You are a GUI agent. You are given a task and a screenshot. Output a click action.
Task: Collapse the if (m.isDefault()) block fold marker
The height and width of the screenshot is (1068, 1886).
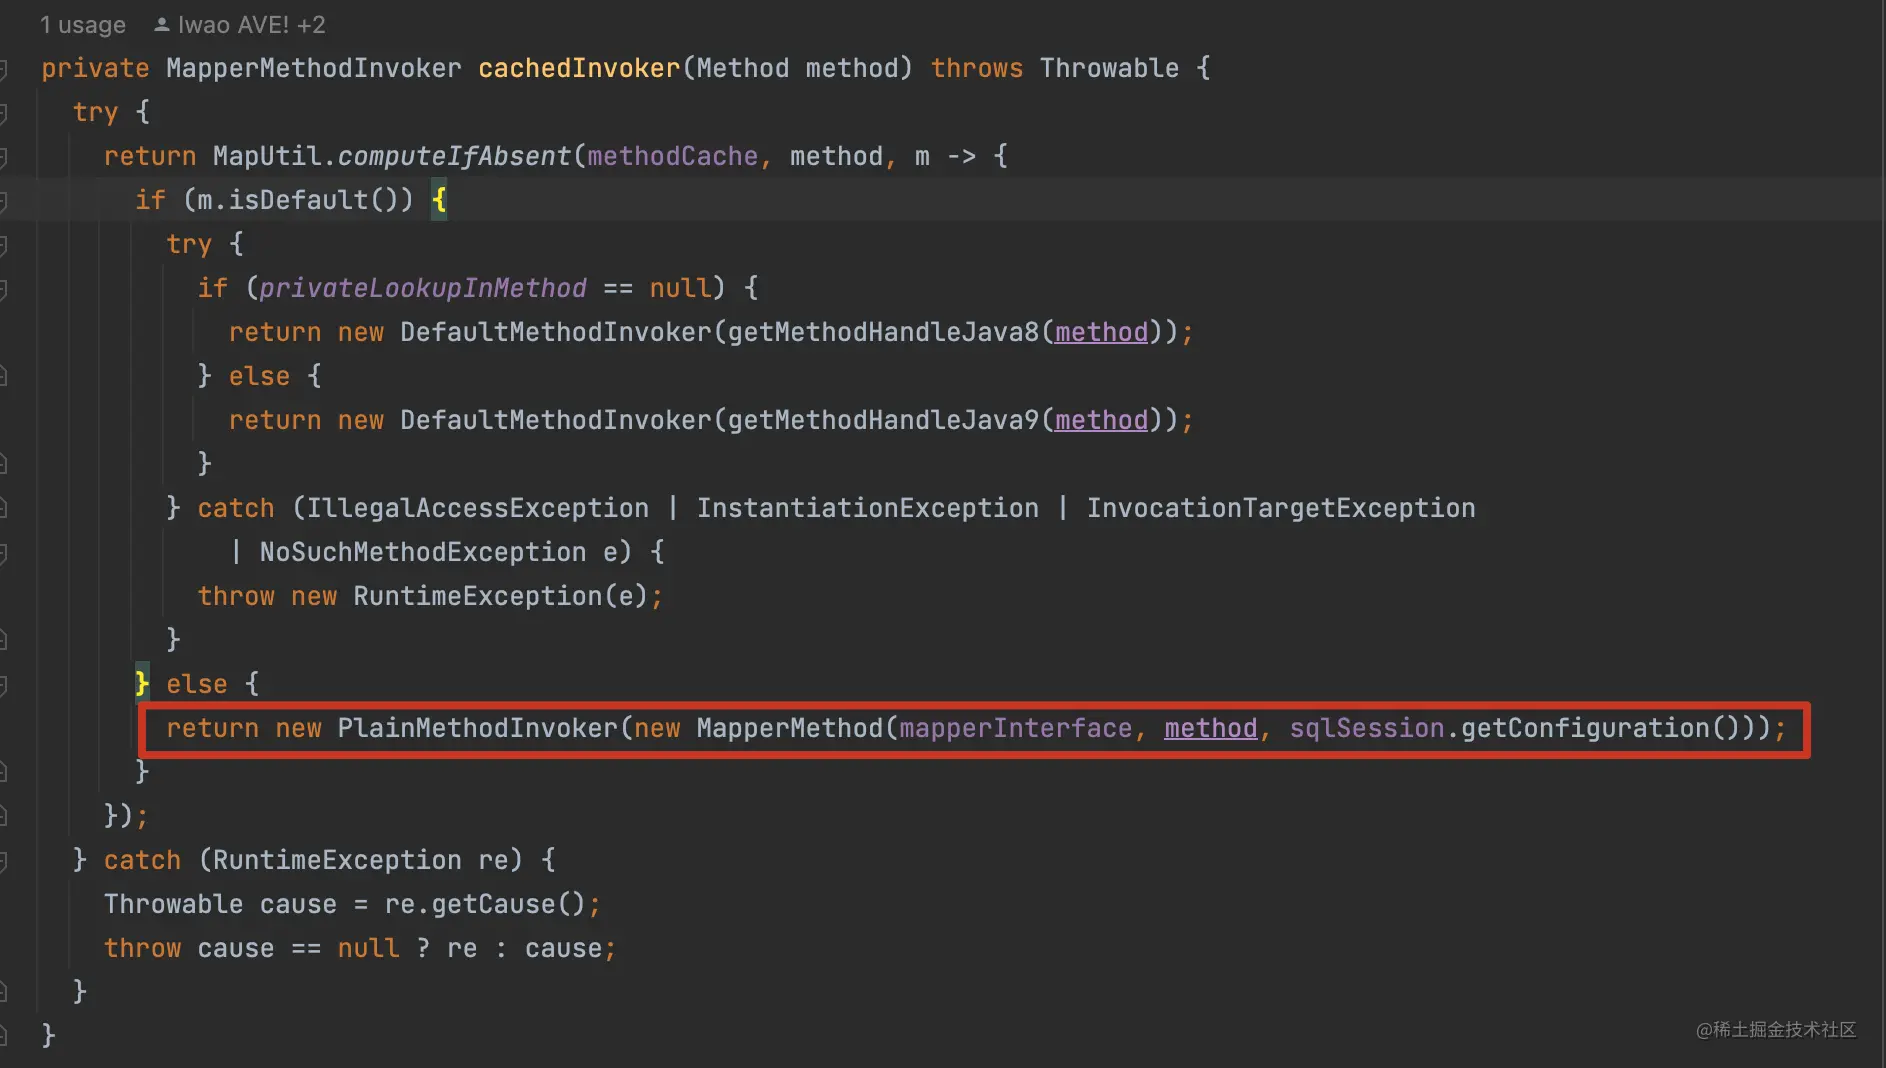point(3,201)
